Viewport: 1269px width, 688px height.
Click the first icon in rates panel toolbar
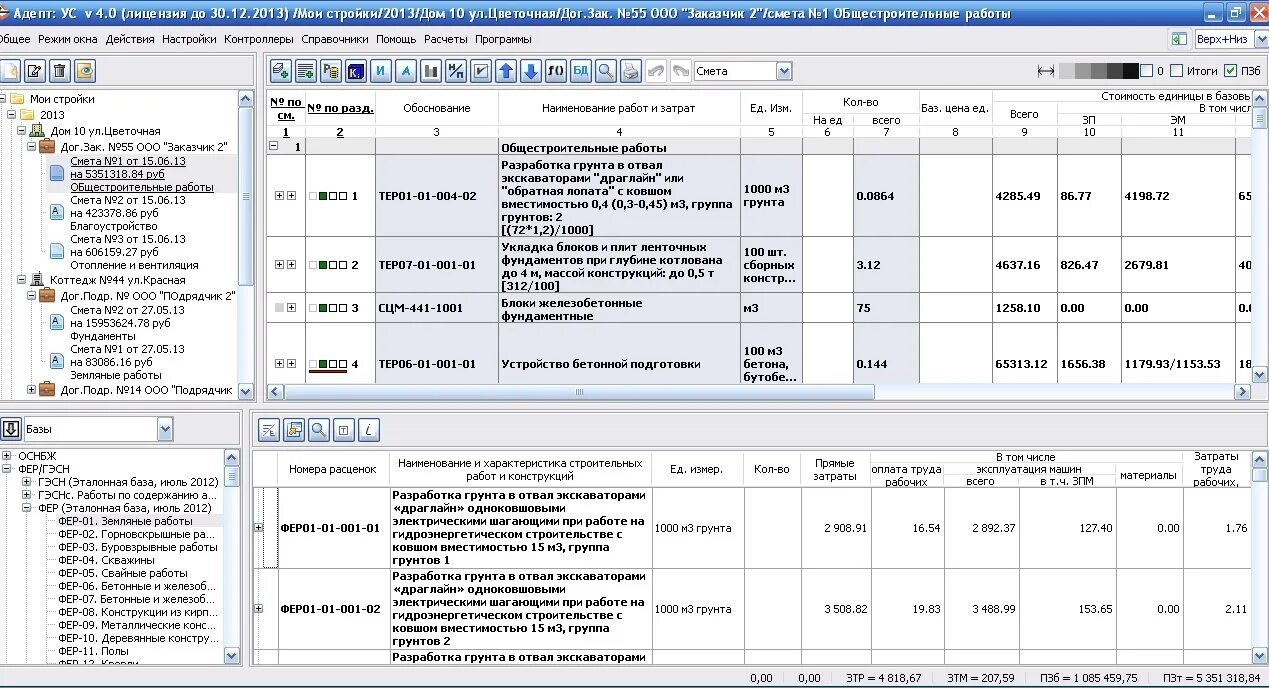[x=269, y=430]
